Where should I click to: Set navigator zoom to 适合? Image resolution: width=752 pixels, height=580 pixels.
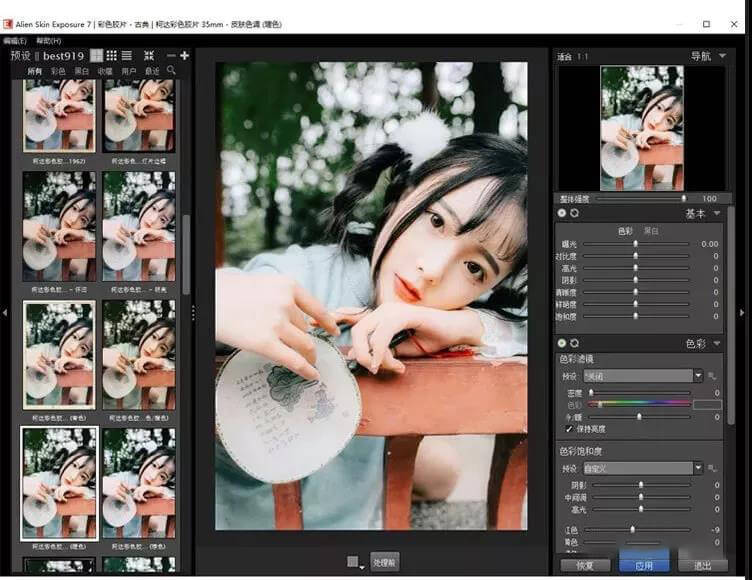tap(564, 57)
